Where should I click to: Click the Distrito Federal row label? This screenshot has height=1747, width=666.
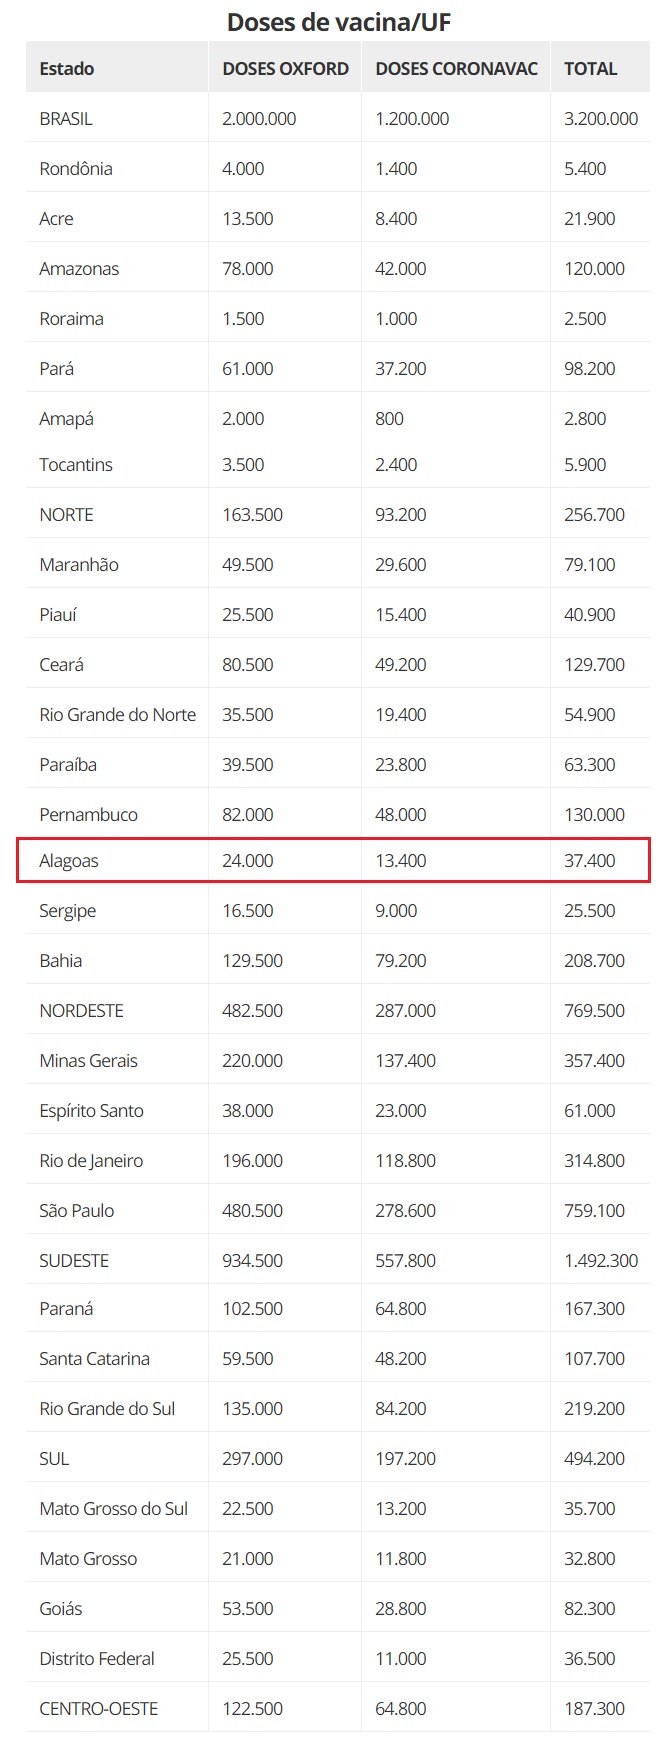pyautogui.click(x=97, y=1659)
